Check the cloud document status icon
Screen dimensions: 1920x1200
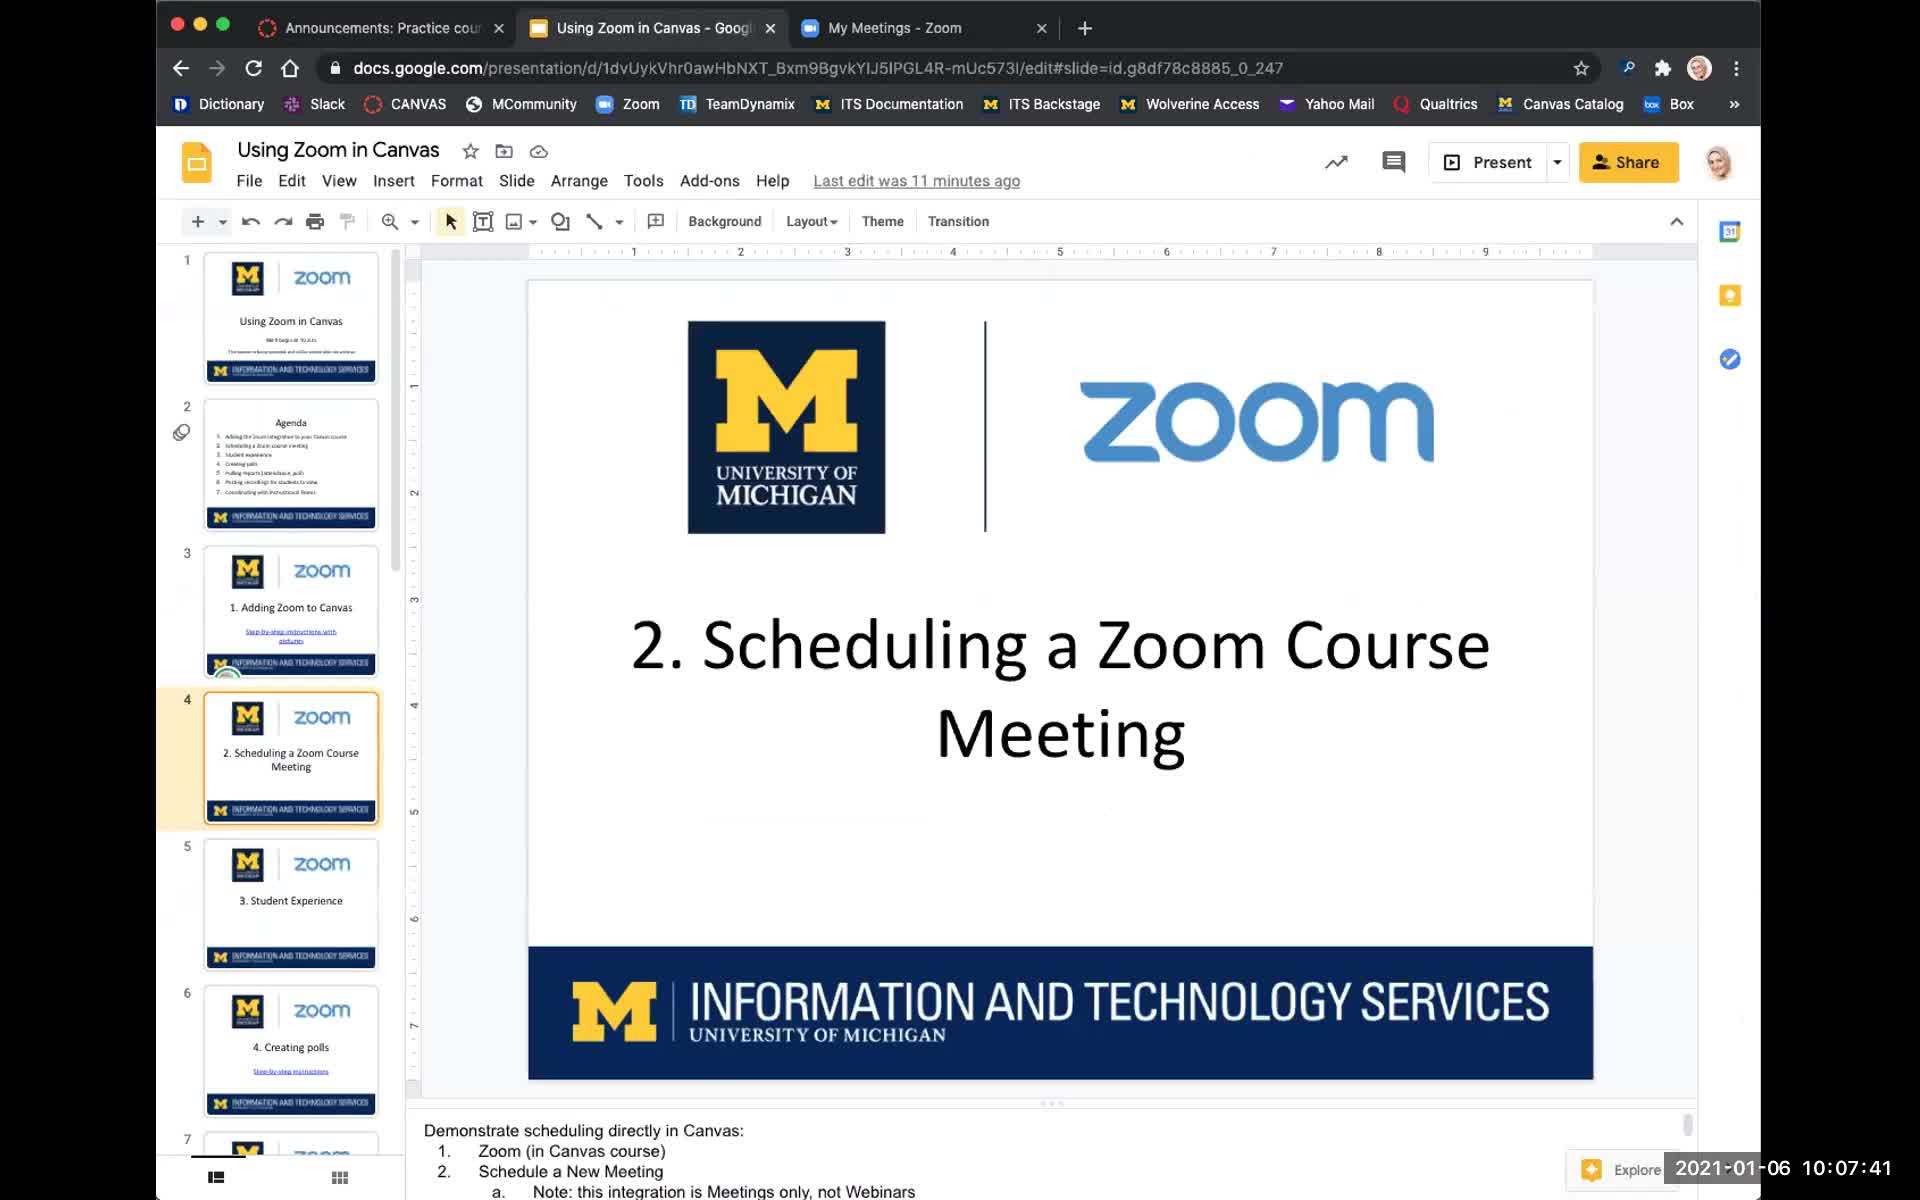539,152
